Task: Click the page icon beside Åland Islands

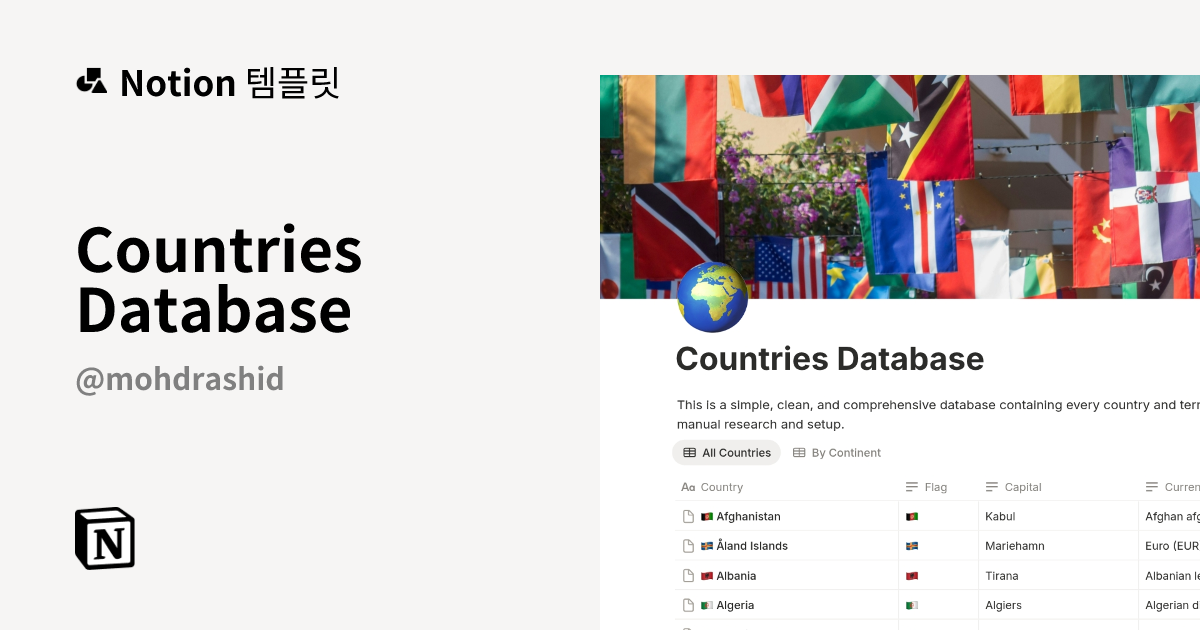Action: point(688,546)
